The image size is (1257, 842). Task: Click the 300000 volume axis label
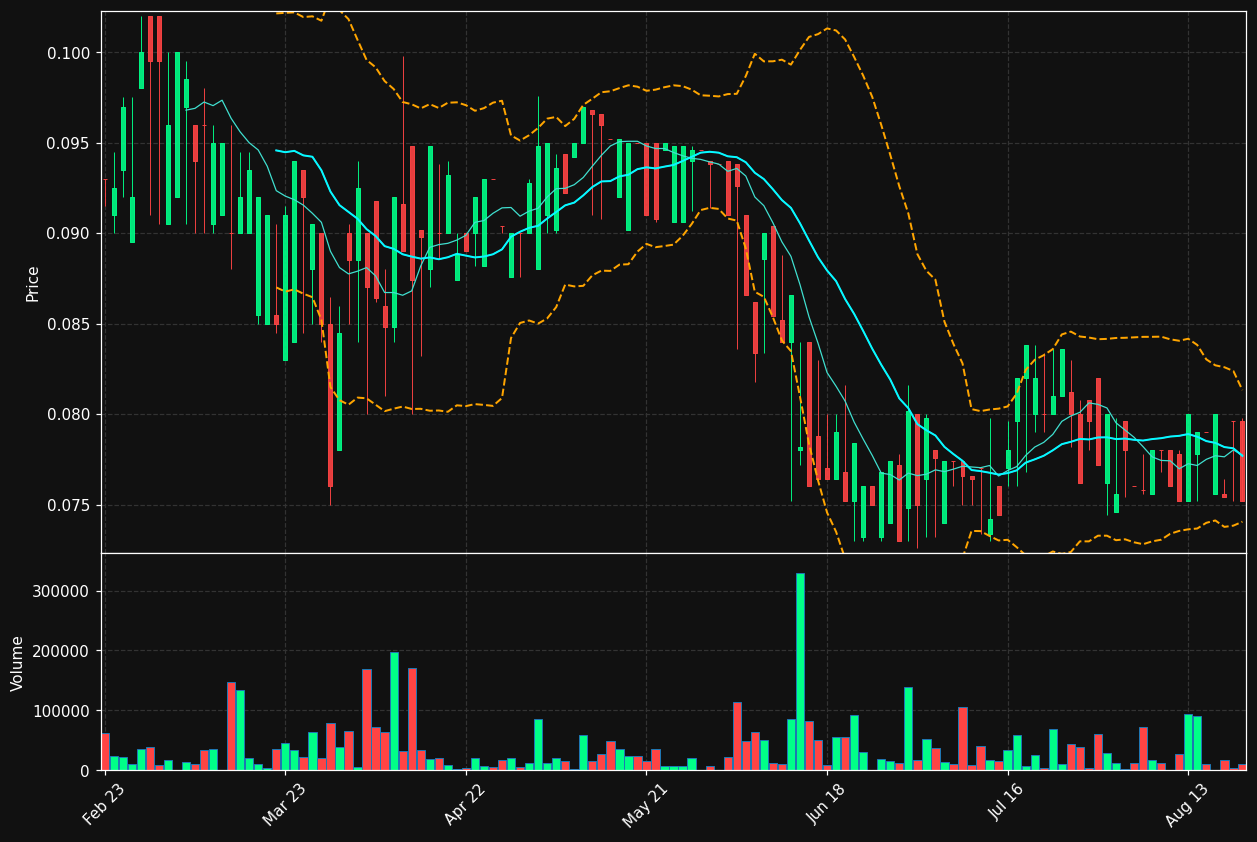click(62, 591)
